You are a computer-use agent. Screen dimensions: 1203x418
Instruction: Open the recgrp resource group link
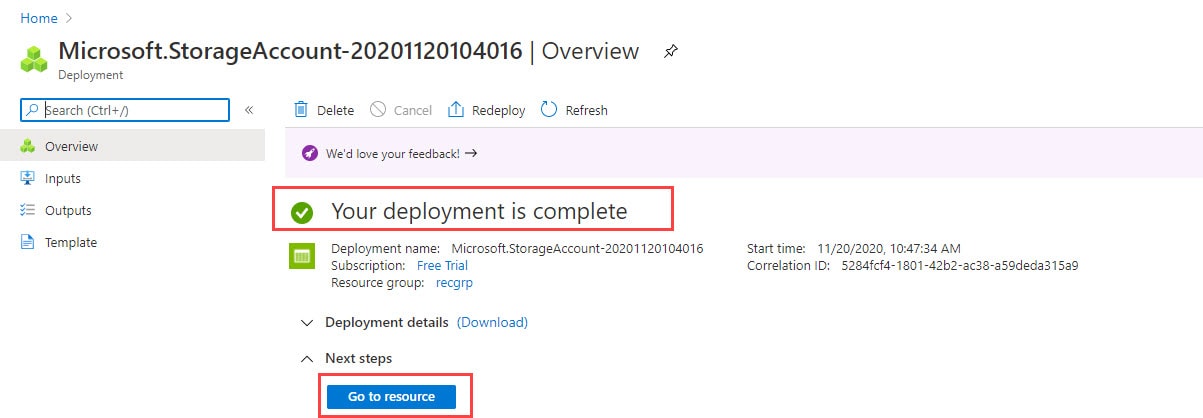click(x=454, y=283)
